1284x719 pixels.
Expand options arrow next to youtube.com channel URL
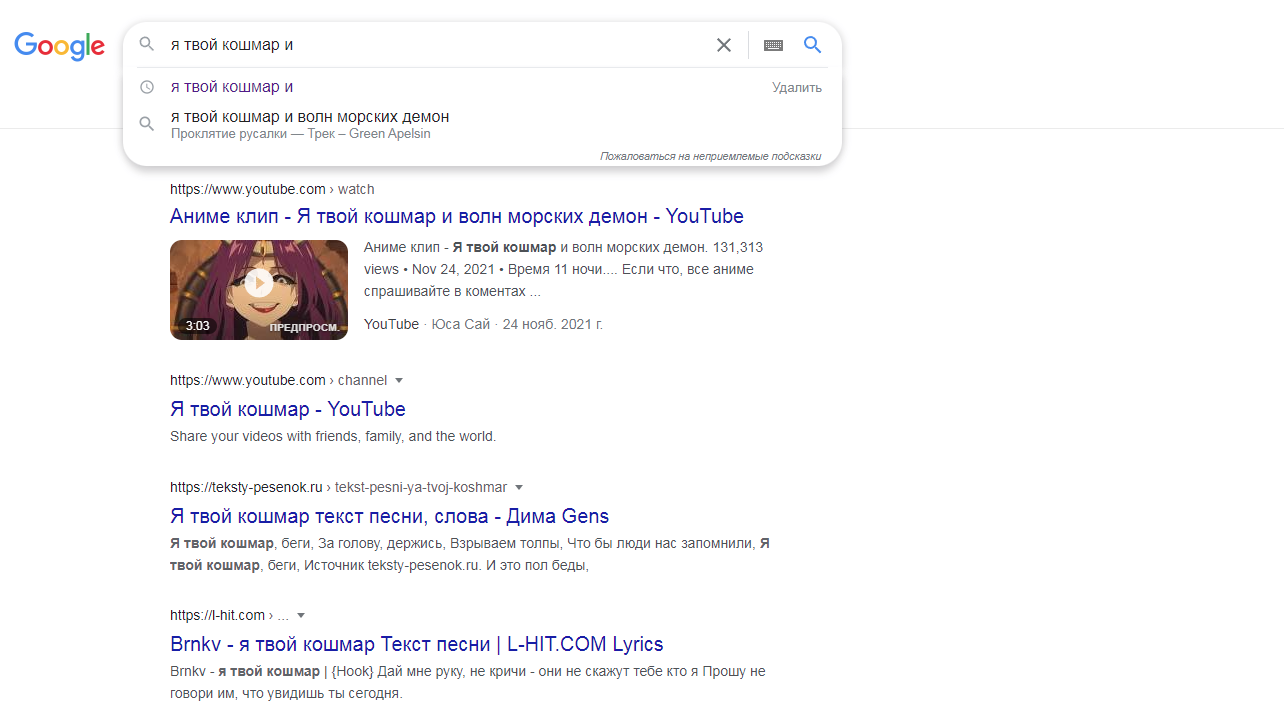coord(399,380)
